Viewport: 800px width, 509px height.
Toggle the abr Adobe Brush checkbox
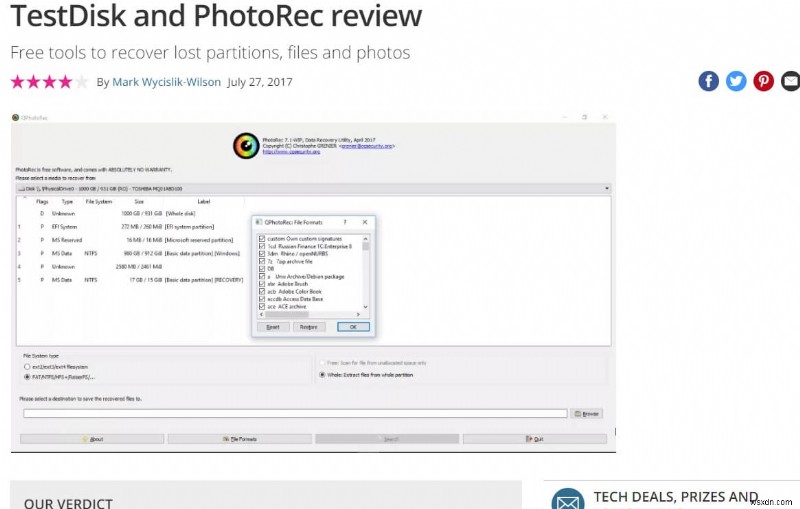click(x=262, y=284)
